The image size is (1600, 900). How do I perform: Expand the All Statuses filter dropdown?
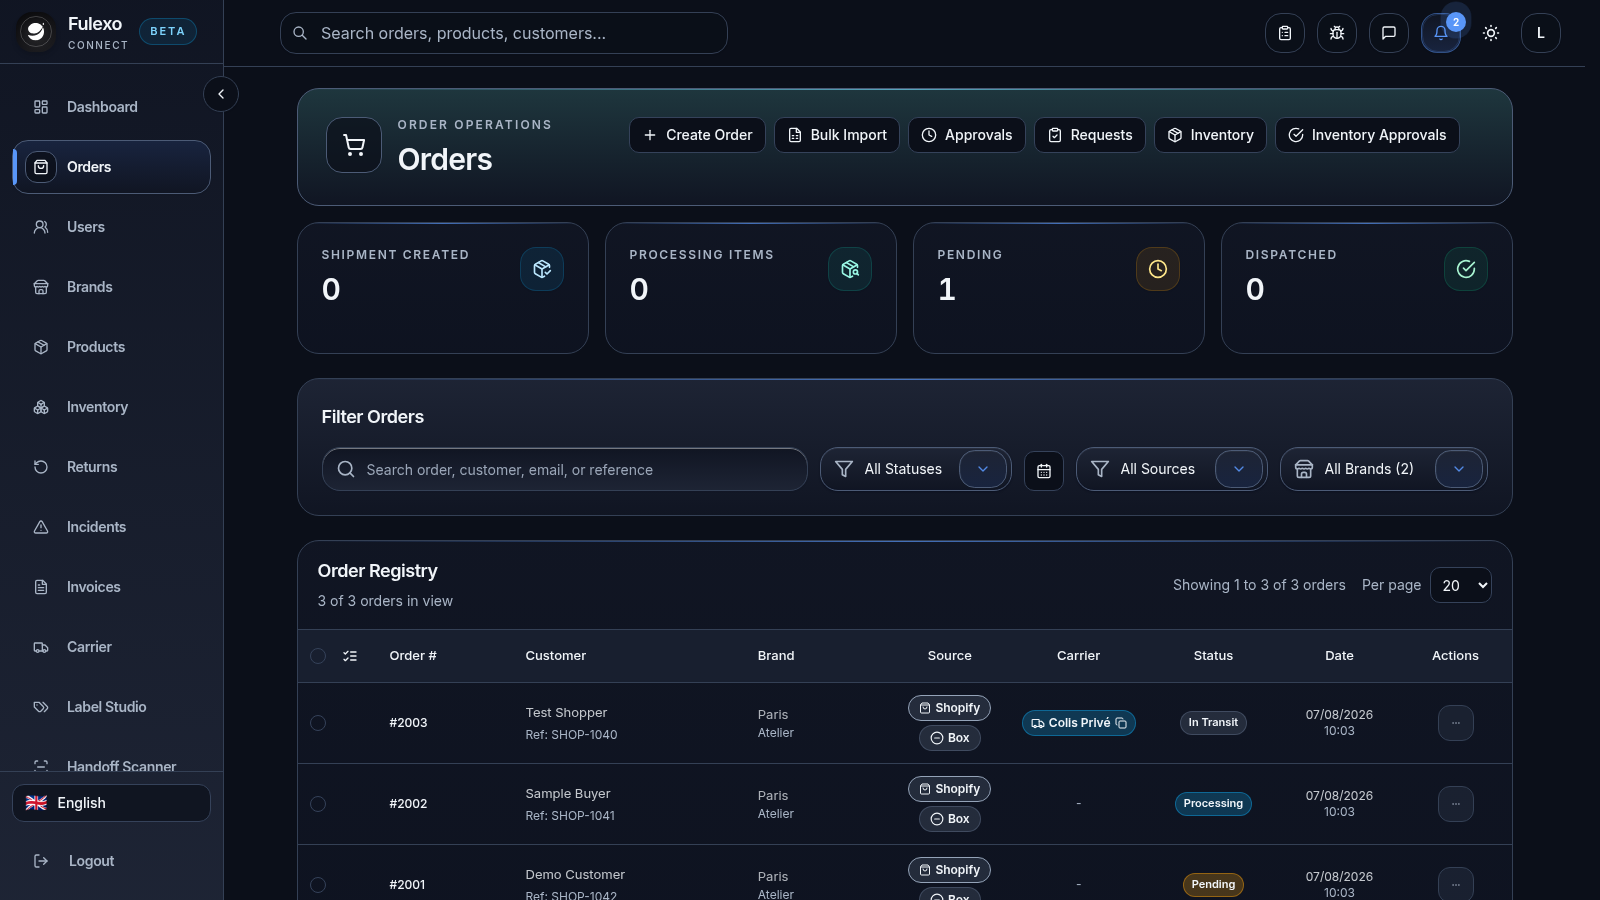(983, 469)
